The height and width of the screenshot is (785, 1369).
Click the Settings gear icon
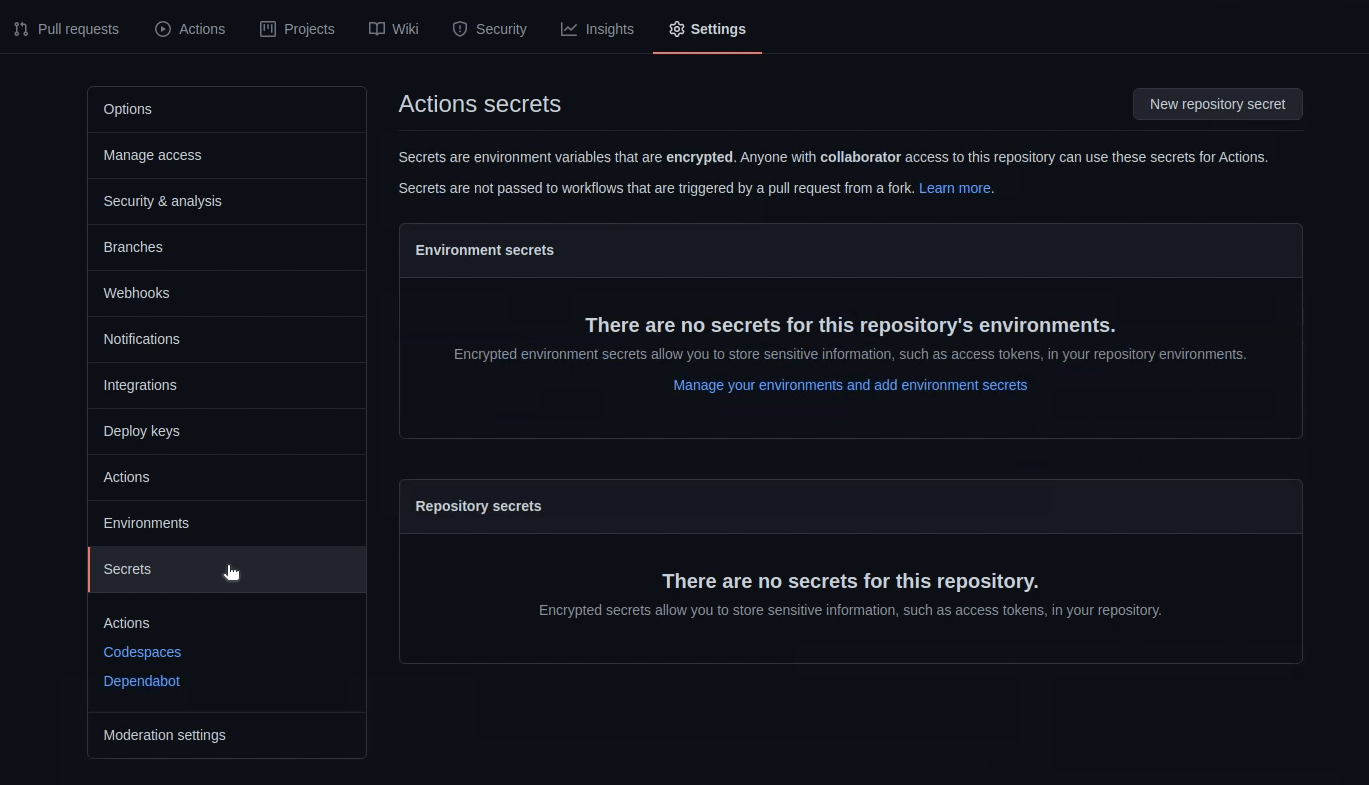(677, 29)
